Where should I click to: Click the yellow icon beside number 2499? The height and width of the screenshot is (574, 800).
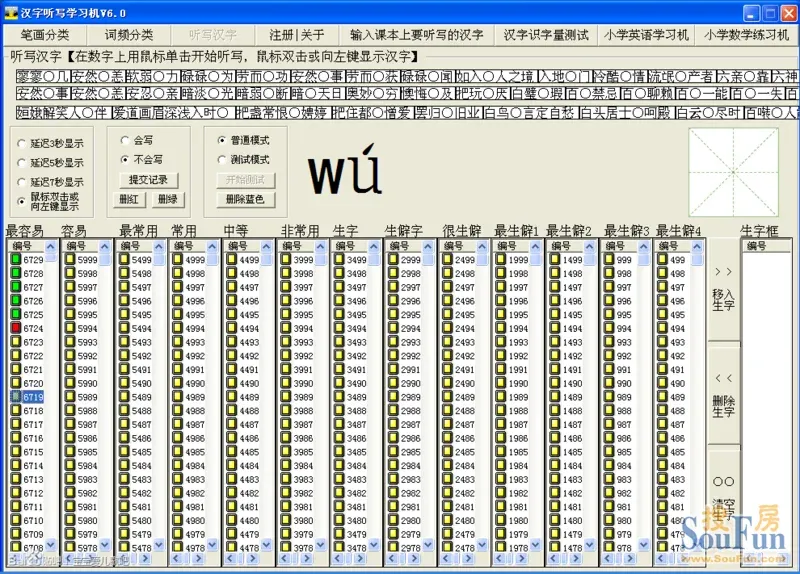pos(446,260)
